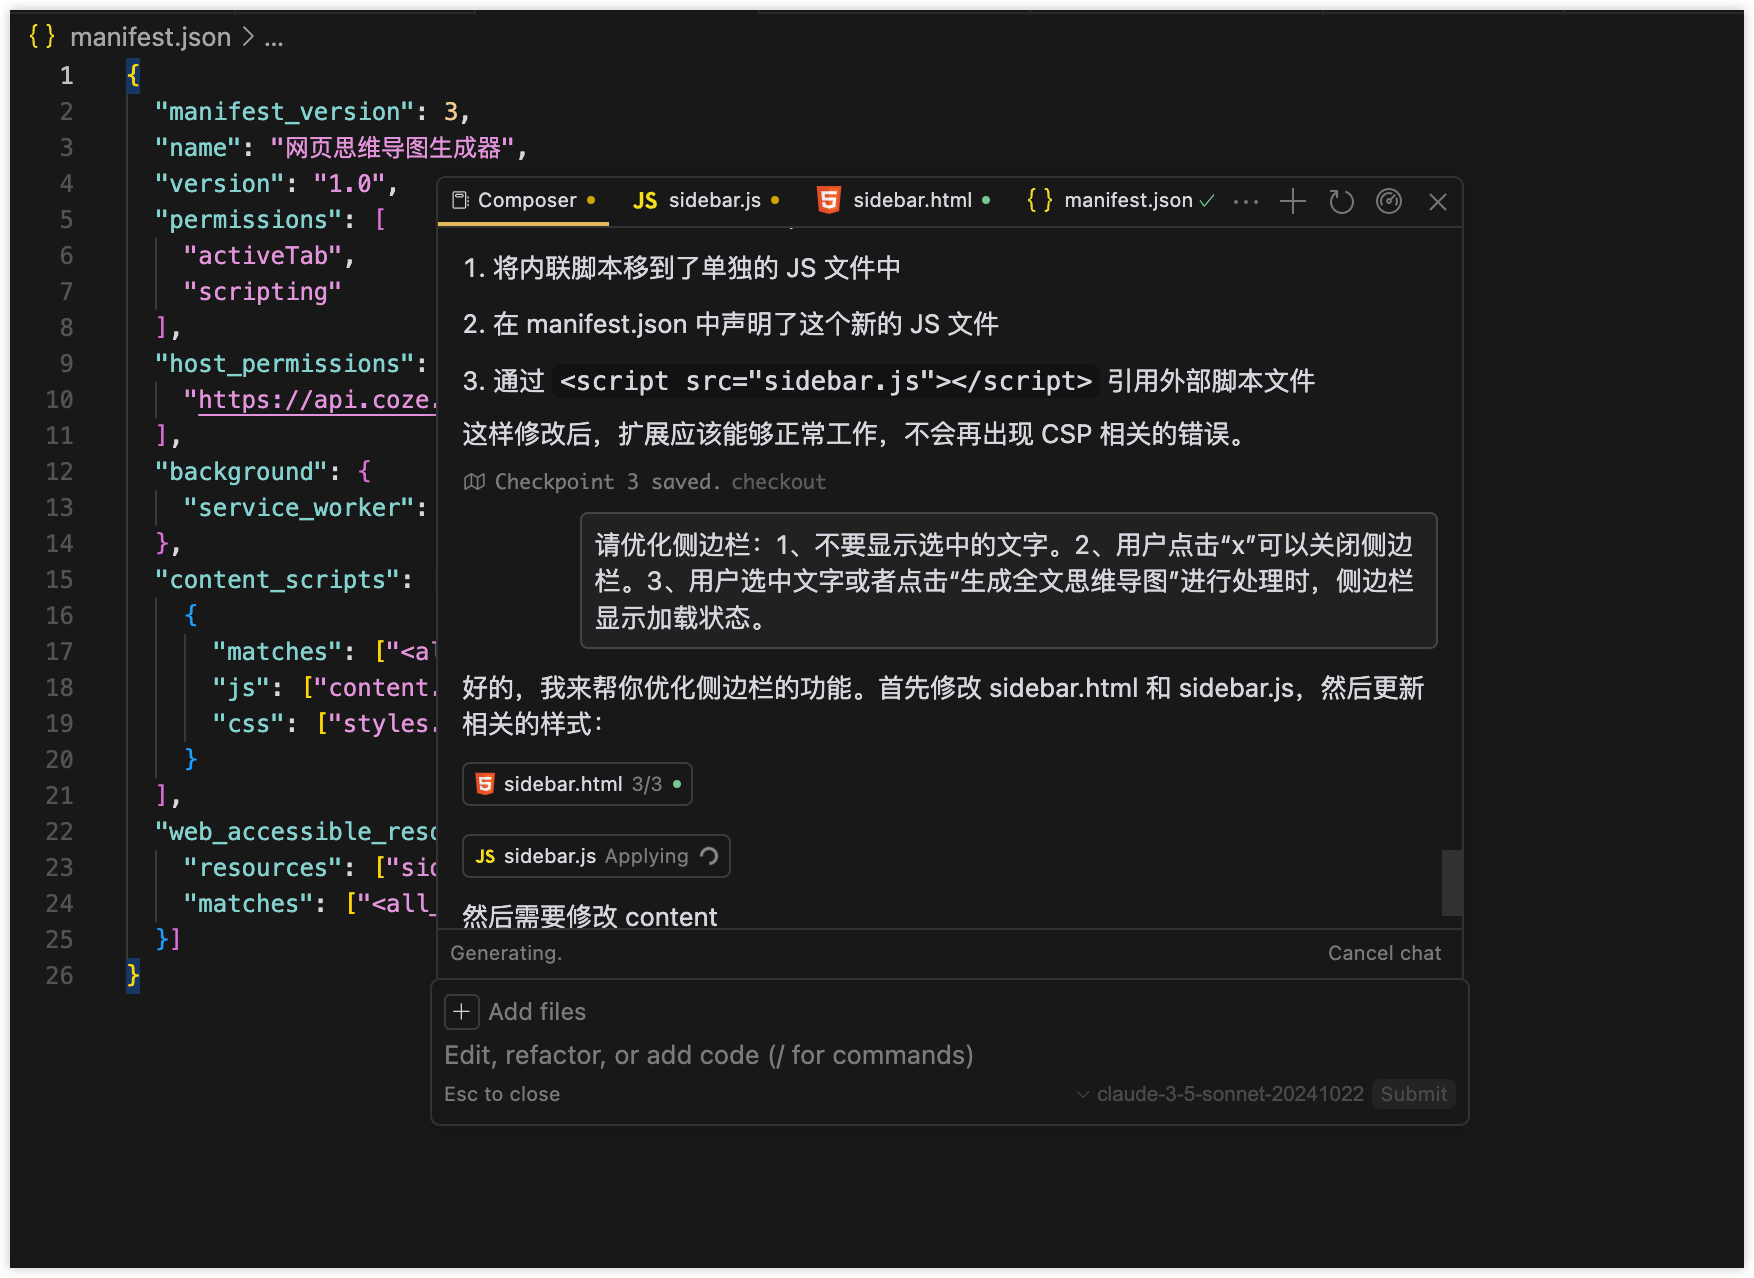Open the three-dots overflow menu in tabs
The width and height of the screenshot is (1754, 1278).
[x=1246, y=201]
